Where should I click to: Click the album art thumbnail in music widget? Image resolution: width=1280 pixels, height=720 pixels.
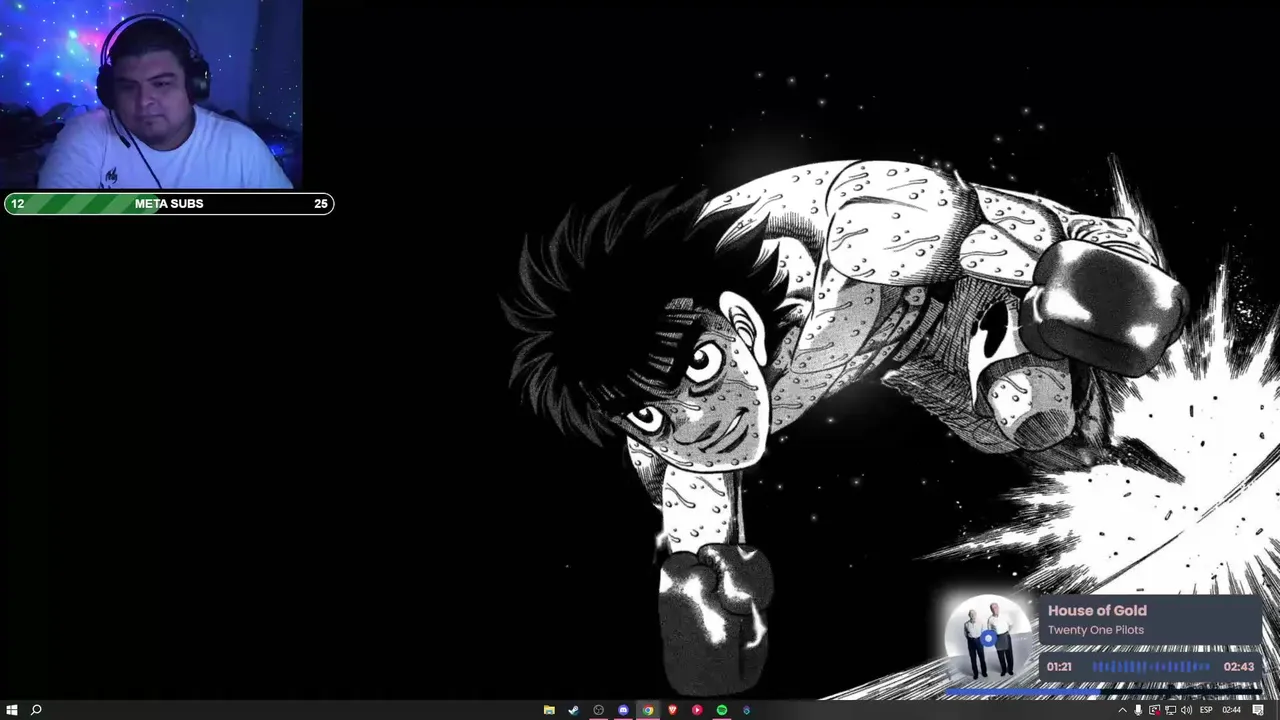pos(989,640)
